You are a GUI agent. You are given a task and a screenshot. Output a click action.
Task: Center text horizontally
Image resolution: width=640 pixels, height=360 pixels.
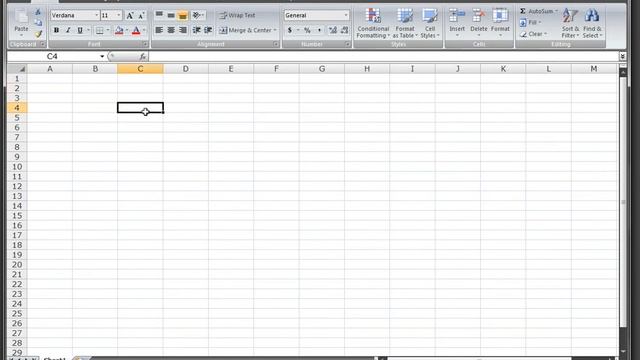pyautogui.click(x=171, y=30)
